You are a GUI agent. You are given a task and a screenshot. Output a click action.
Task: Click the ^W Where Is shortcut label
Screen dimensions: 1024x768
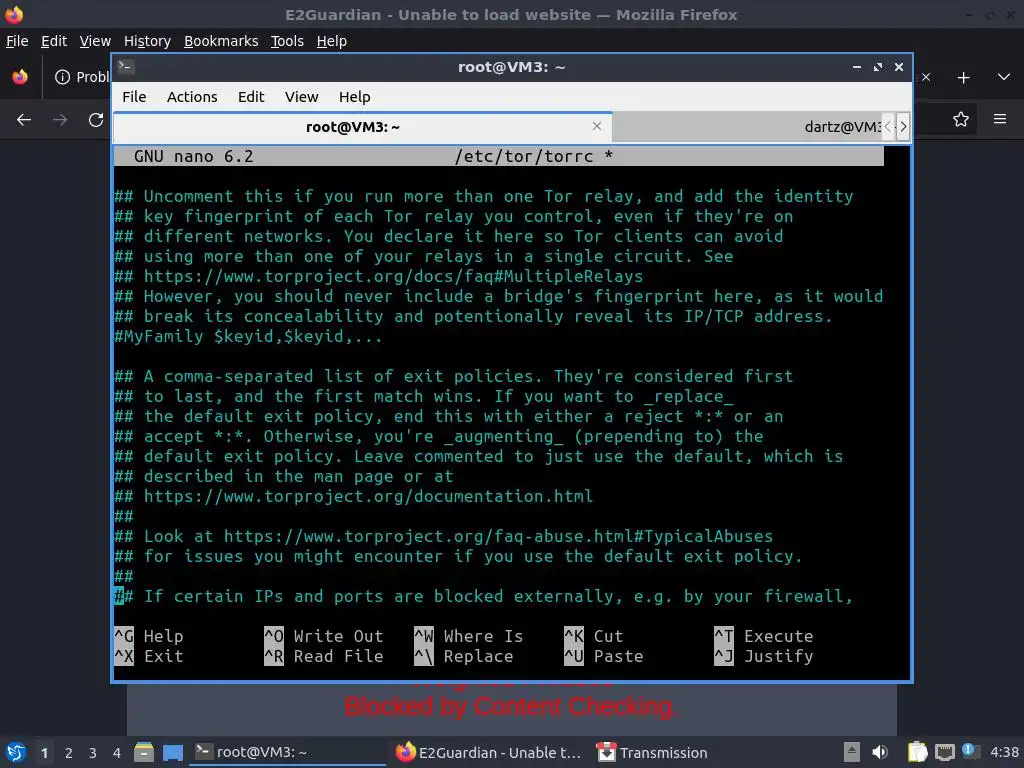click(x=469, y=636)
